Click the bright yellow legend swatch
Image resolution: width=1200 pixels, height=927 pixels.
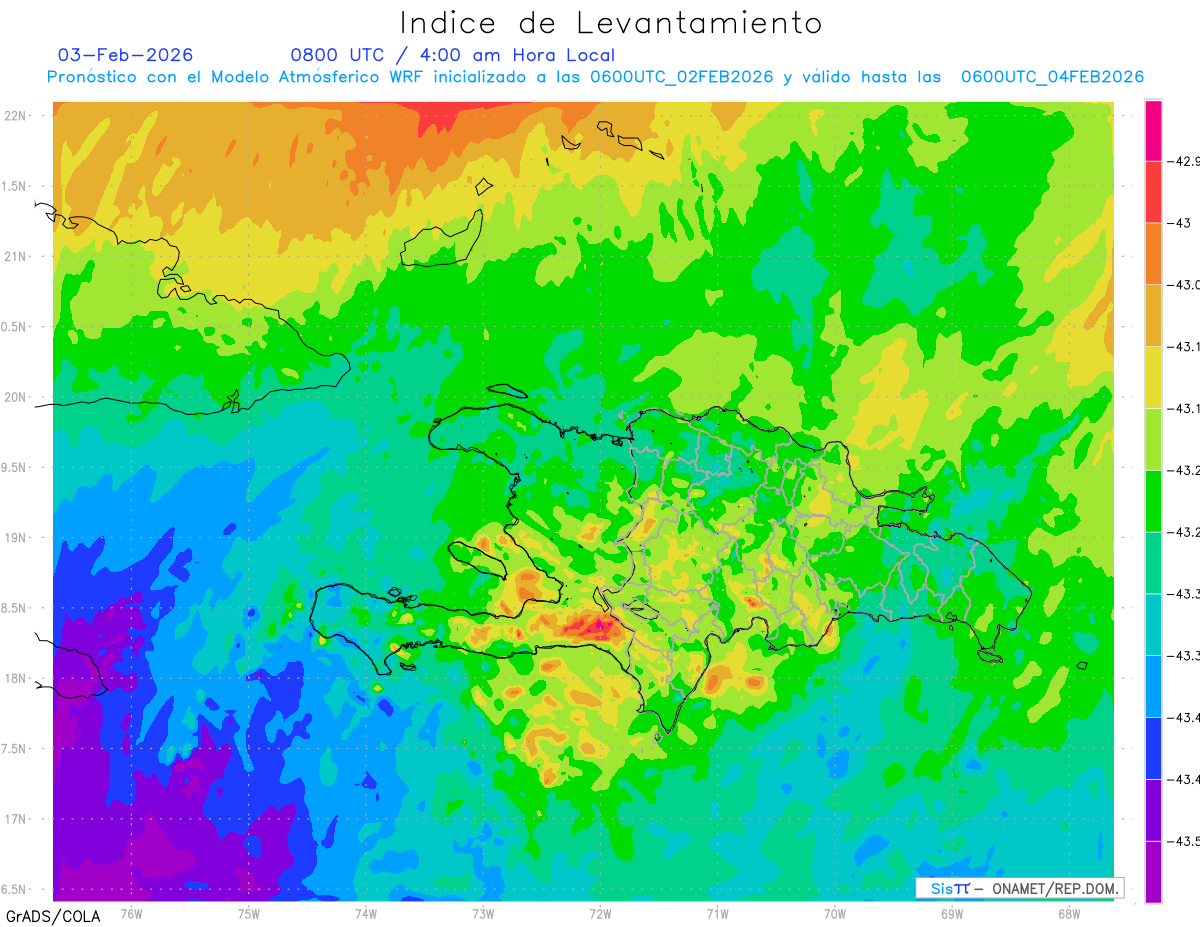(x=1153, y=377)
